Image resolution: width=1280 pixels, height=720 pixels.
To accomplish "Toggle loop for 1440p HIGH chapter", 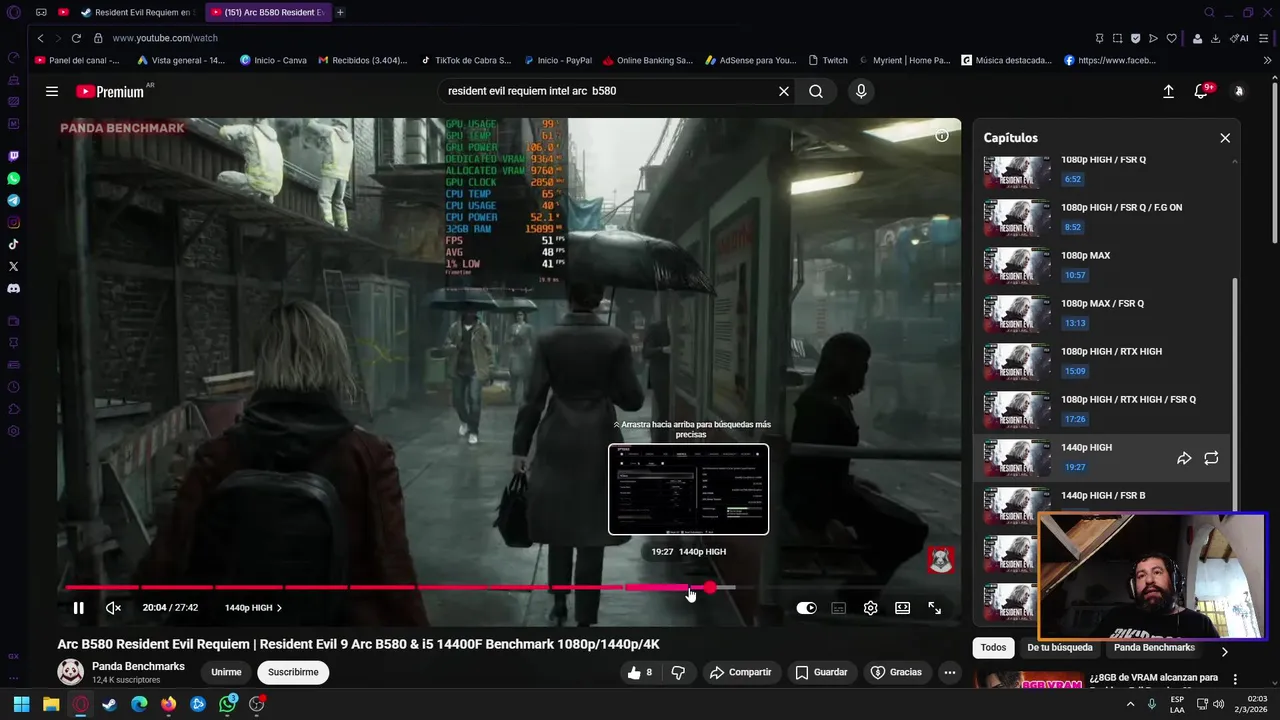I will pyautogui.click(x=1211, y=458).
